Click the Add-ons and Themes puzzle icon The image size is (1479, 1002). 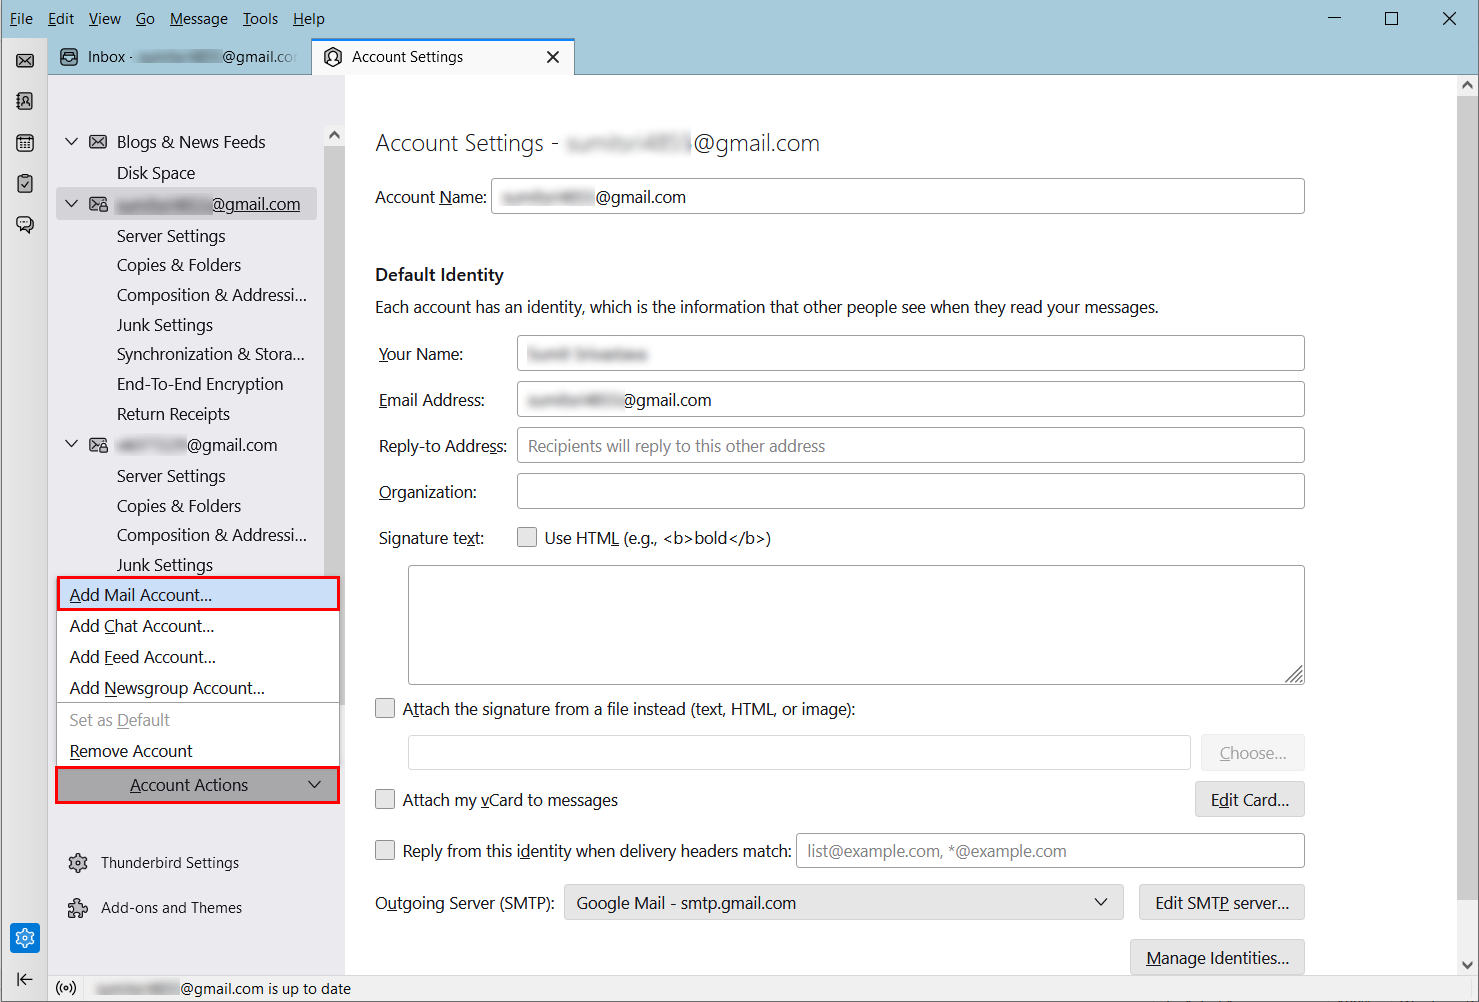[x=78, y=908]
